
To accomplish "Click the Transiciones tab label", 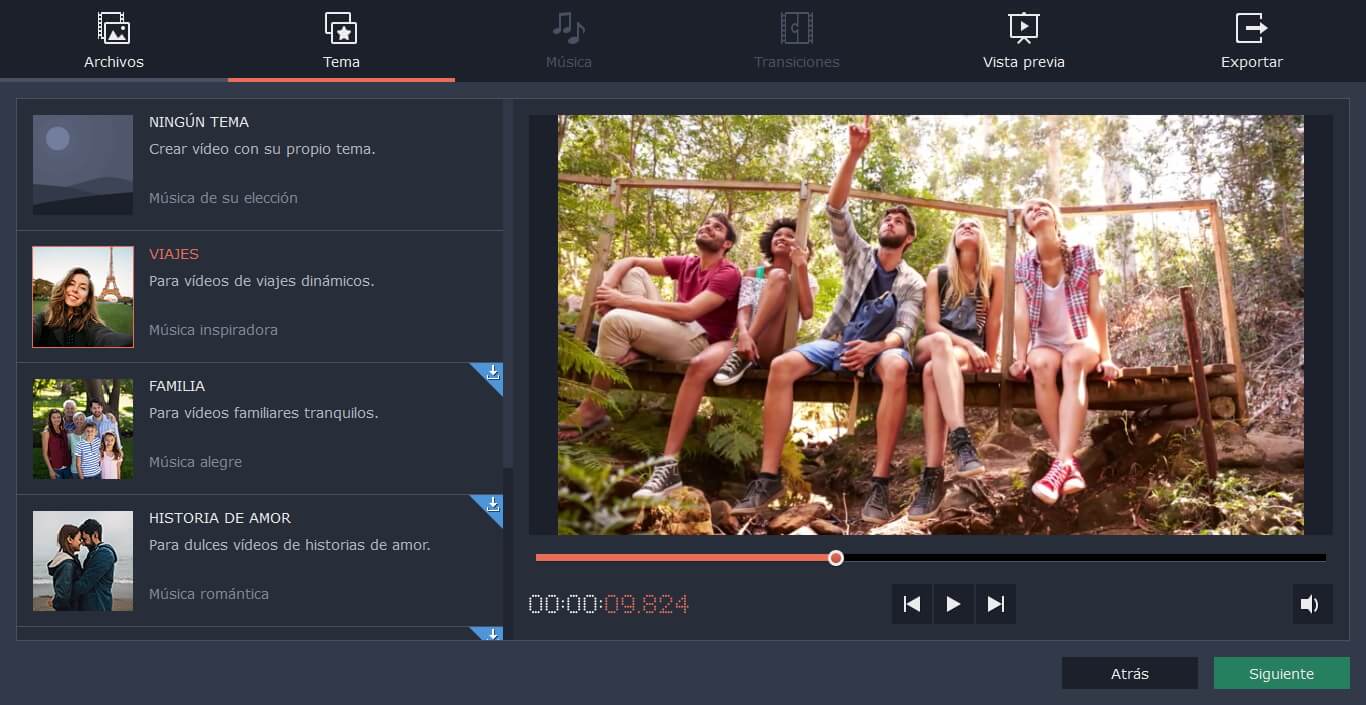I will (x=797, y=62).
